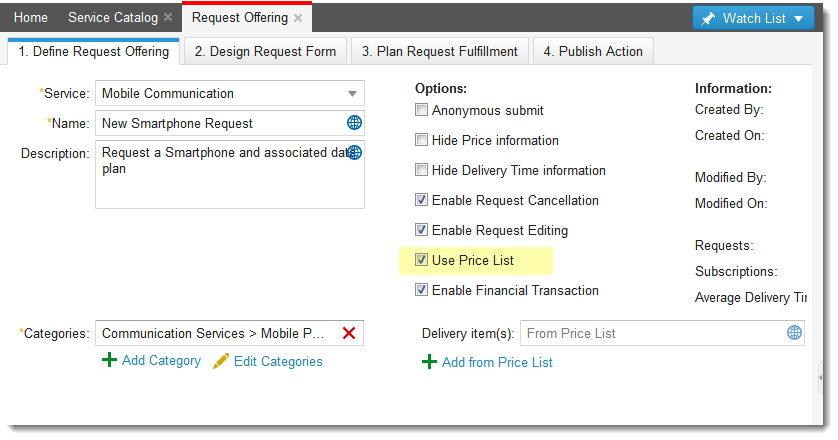
Task: Click the green plus Add Category icon
Action: 109,360
